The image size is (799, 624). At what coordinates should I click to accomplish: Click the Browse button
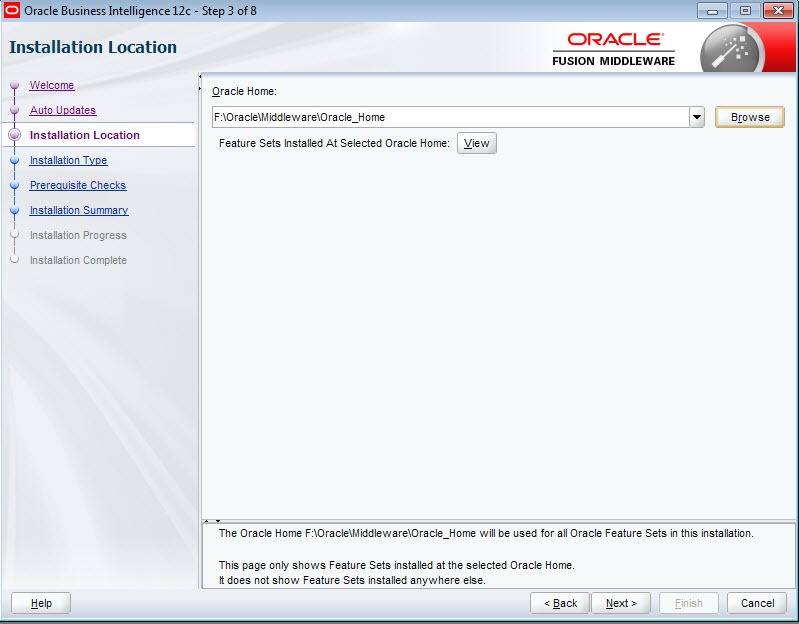tap(750, 117)
